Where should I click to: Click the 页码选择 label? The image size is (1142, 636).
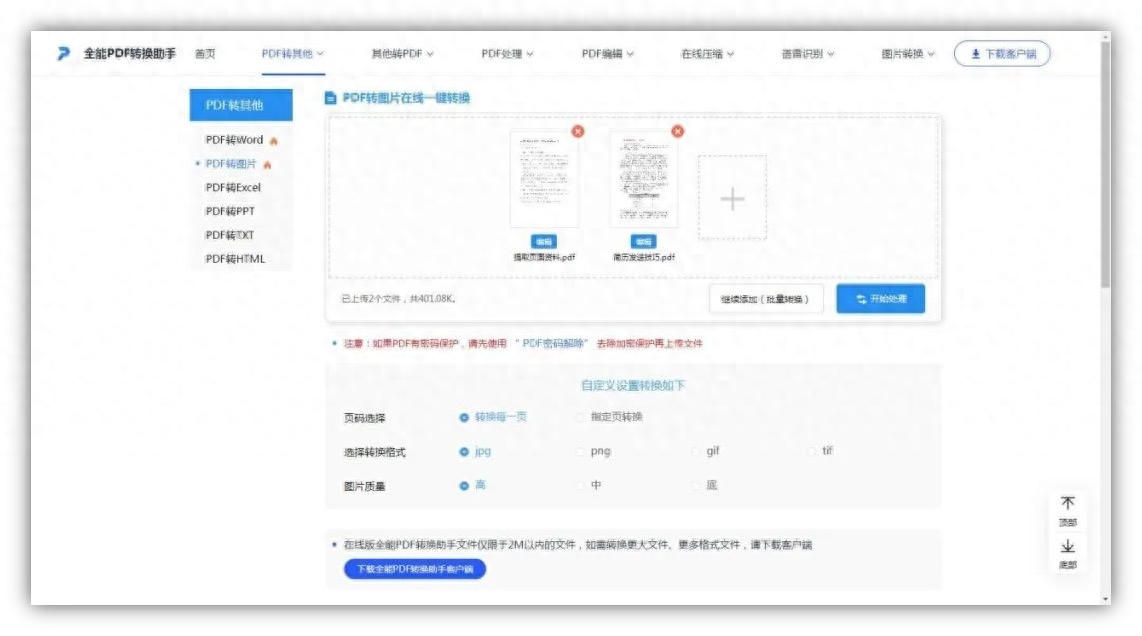(364, 418)
